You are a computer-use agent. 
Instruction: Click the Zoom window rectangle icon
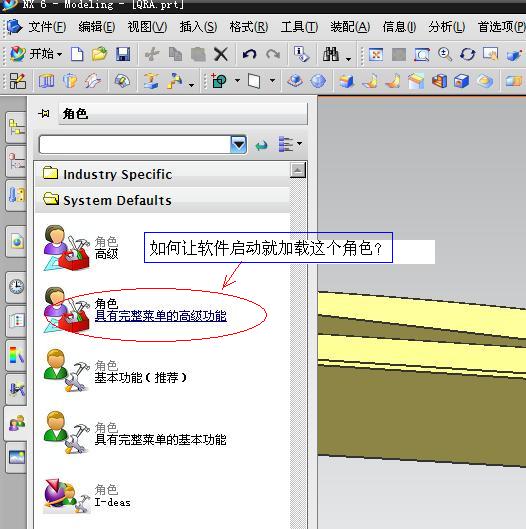click(x=422, y=54)
